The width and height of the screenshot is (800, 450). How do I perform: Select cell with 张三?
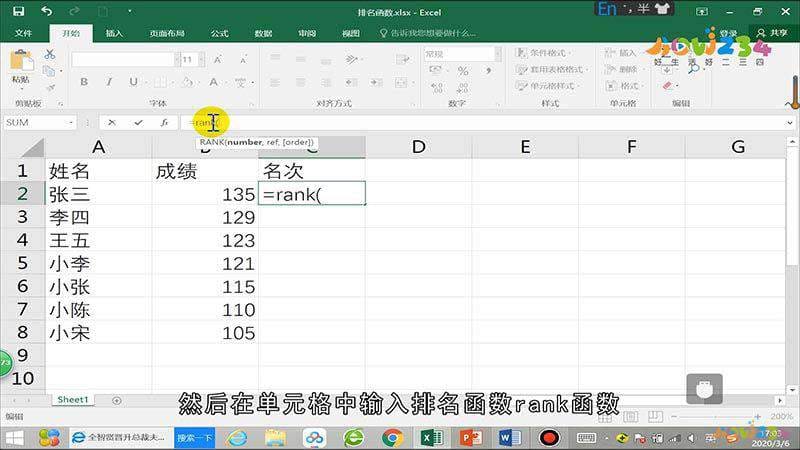(98, 194)
